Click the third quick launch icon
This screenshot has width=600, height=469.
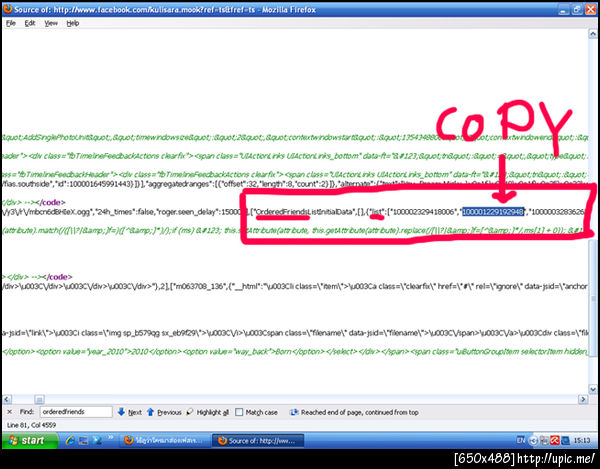pos(97,440)
